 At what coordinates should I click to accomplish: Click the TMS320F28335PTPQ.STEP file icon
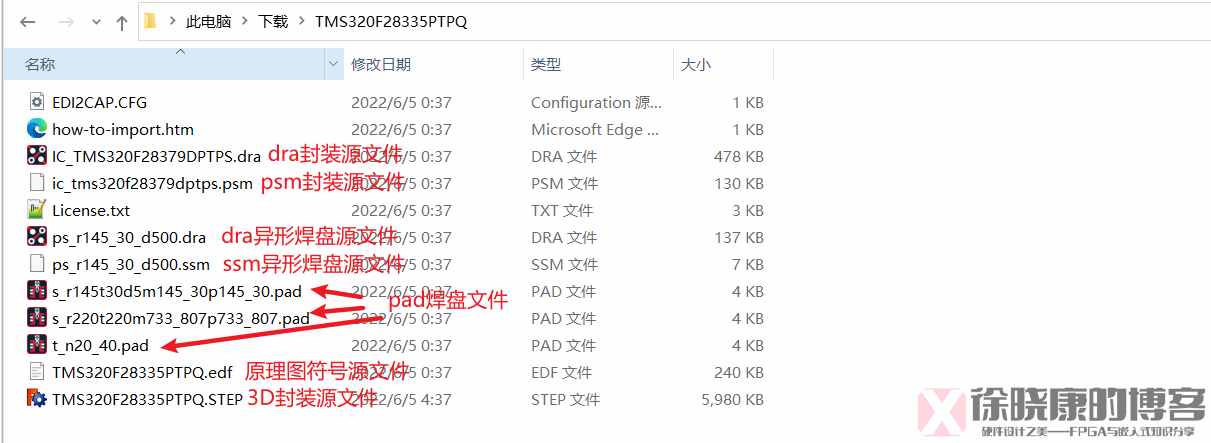pyautogui.click(x=37, y=399)
